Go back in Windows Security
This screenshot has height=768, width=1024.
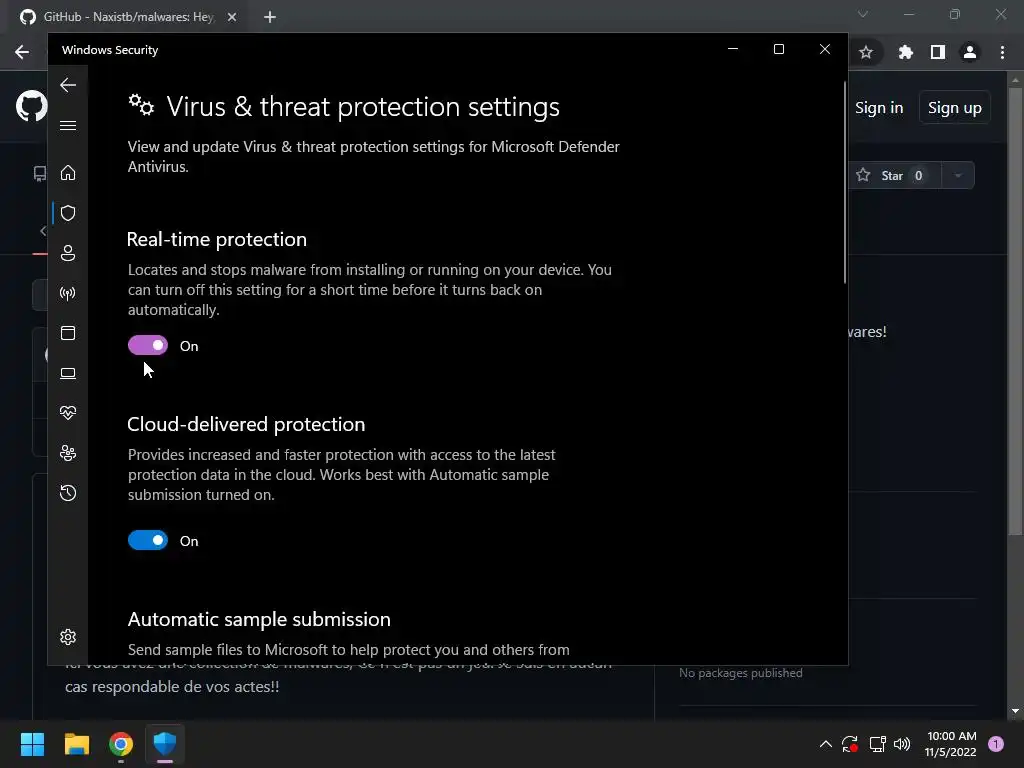pos(68,85)
